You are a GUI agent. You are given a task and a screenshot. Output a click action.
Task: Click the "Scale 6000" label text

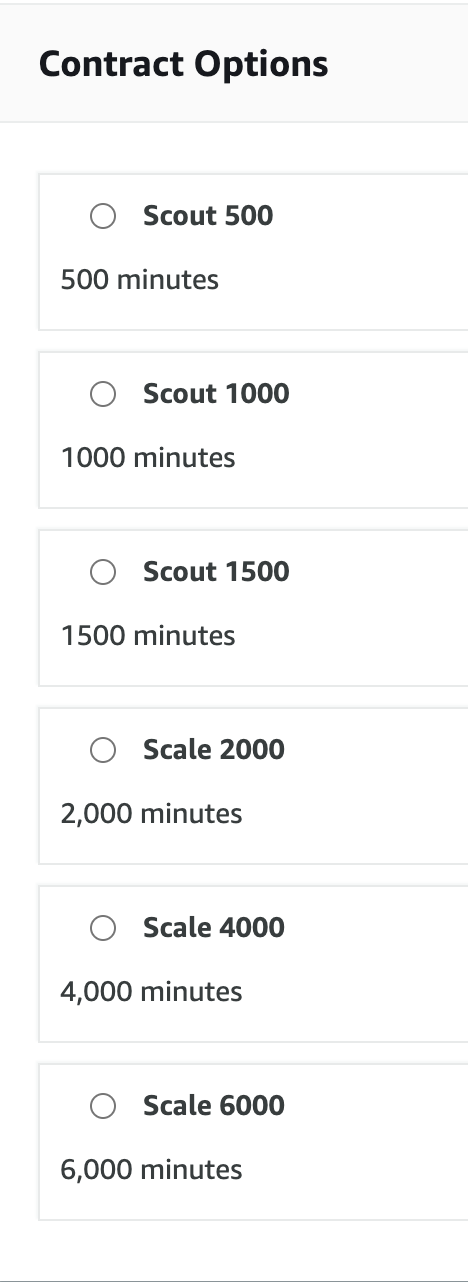click(x=214, y=1105)
